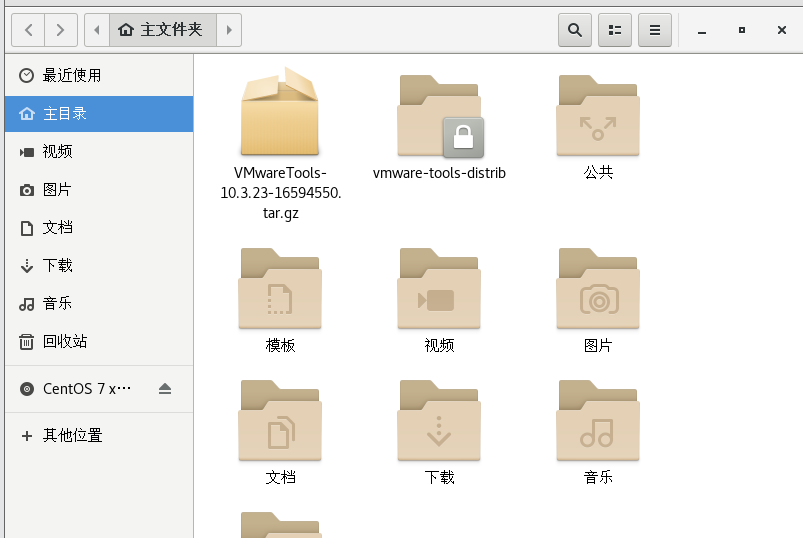Open 其他位置 in the sidebar
The image size is (803, 538).
[99, 436]
